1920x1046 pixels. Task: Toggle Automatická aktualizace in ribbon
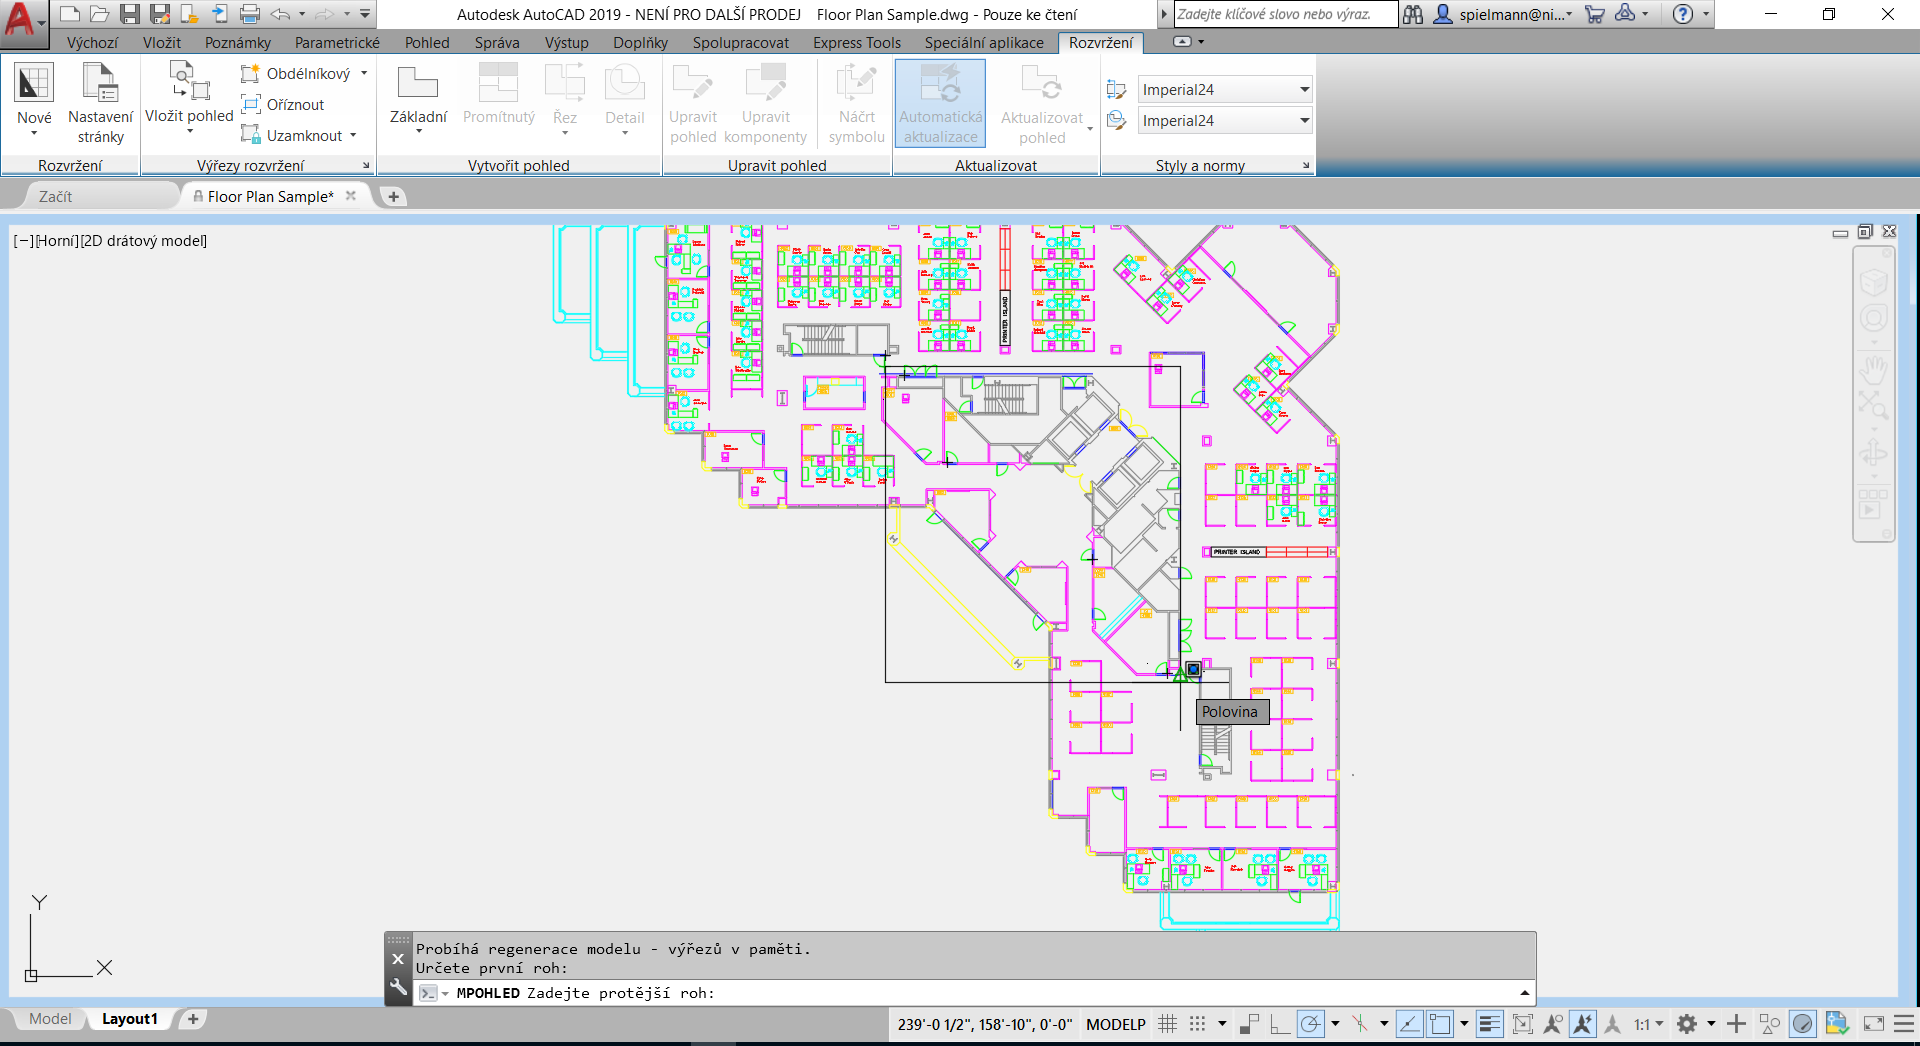tap(940, 102)
